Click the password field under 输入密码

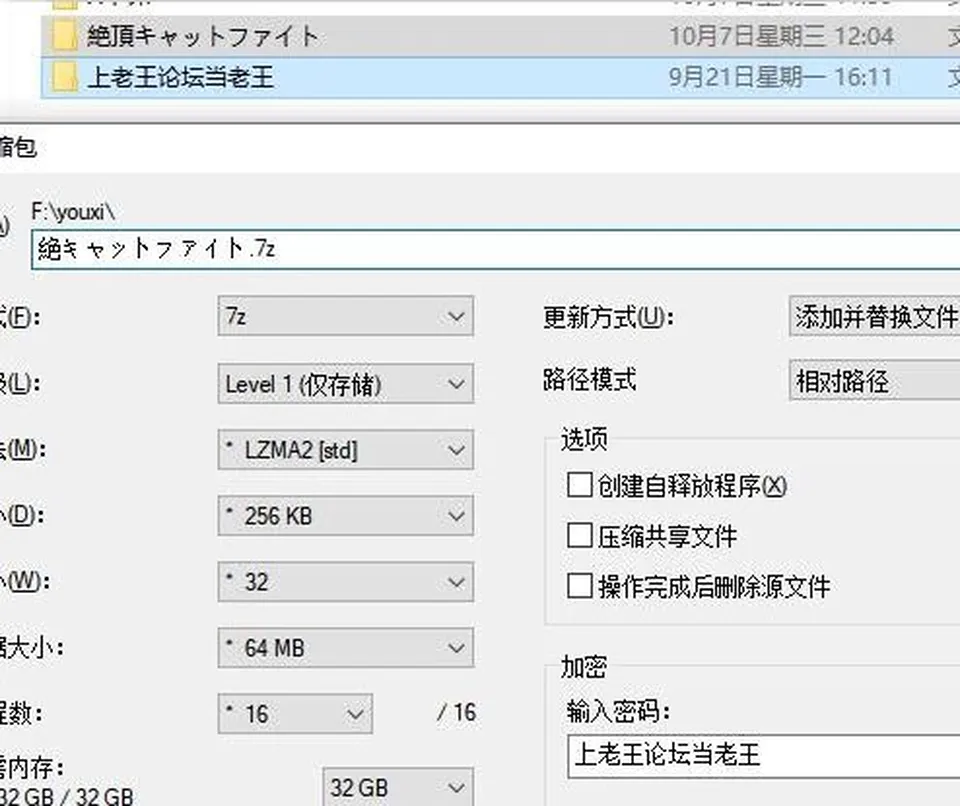pos(763,756)
